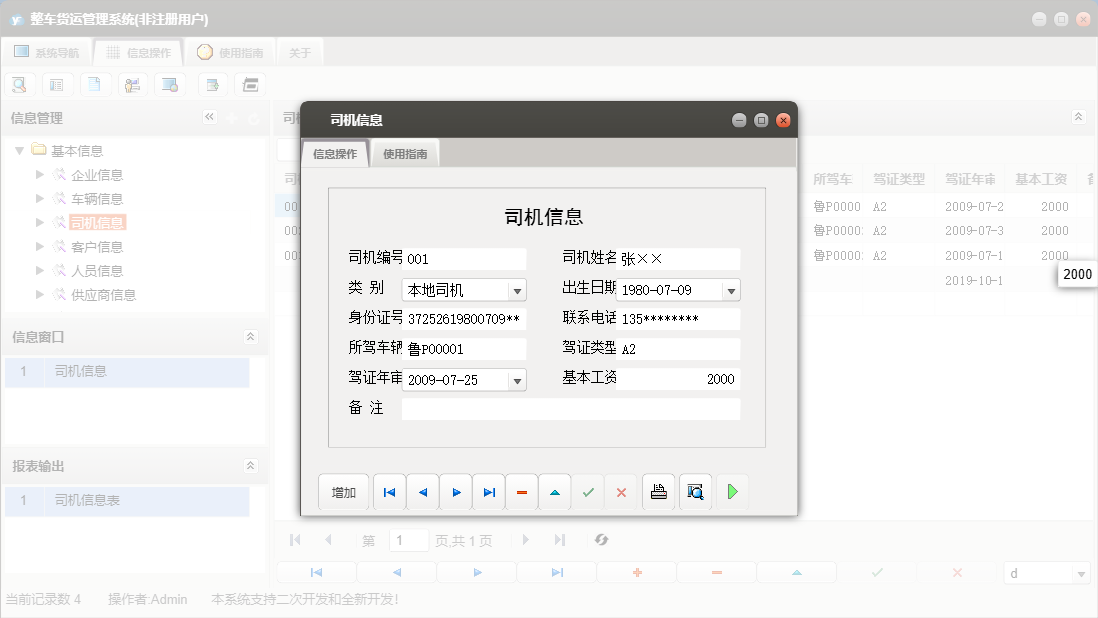The image size is (1098, 618).
Task: Cancel edits with the red X icon
Action: (x=621, y=491)
